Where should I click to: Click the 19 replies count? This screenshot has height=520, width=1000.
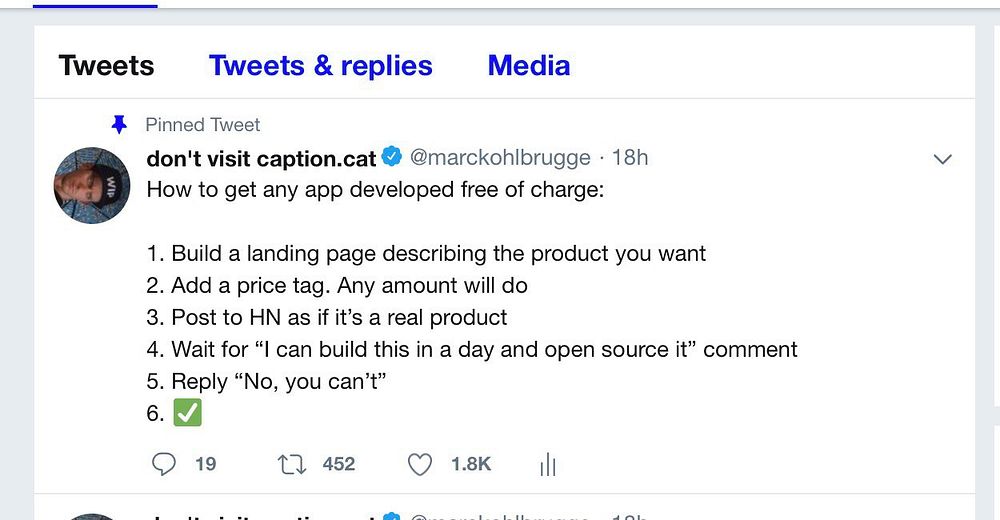pos(205,464)
